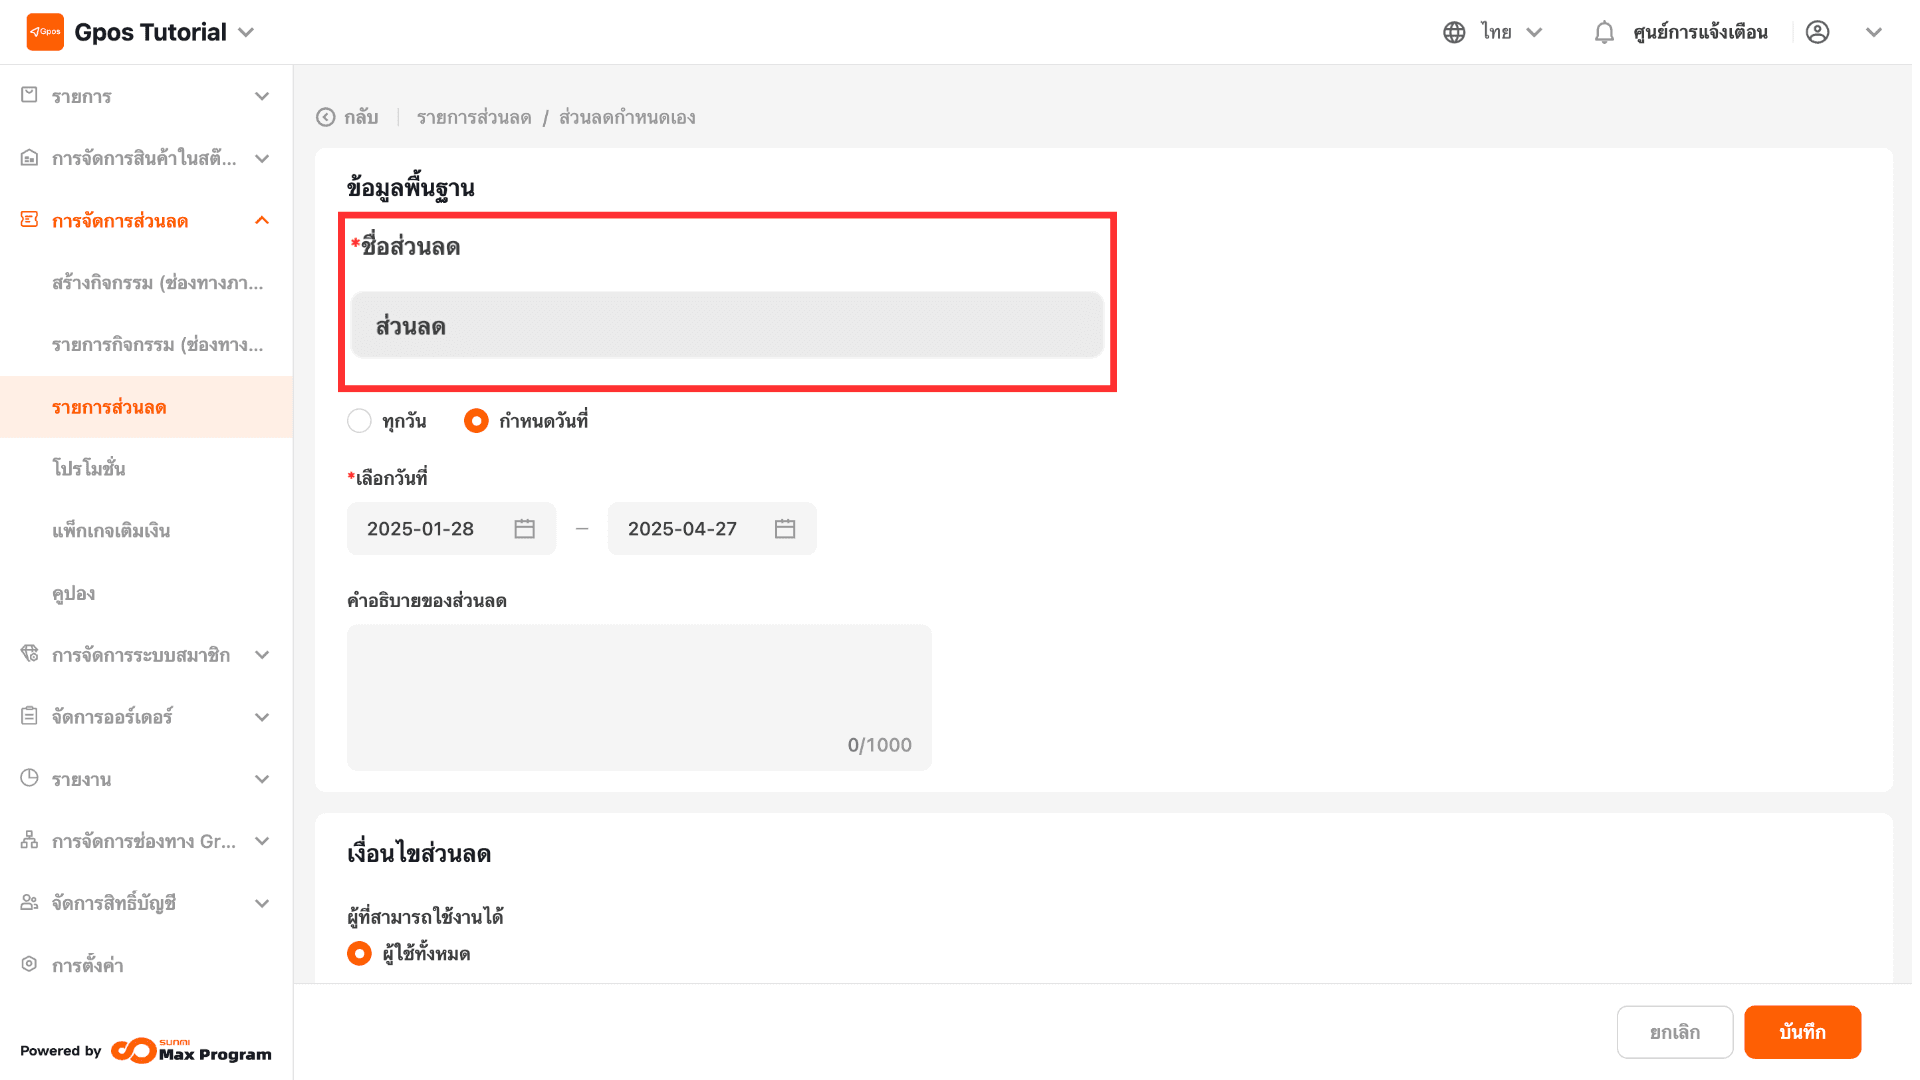The width and height of the screenshot is (1920, 1080).
Task: Click the รายการส่วนลด breadcrumb link
Action: [474, 117]
